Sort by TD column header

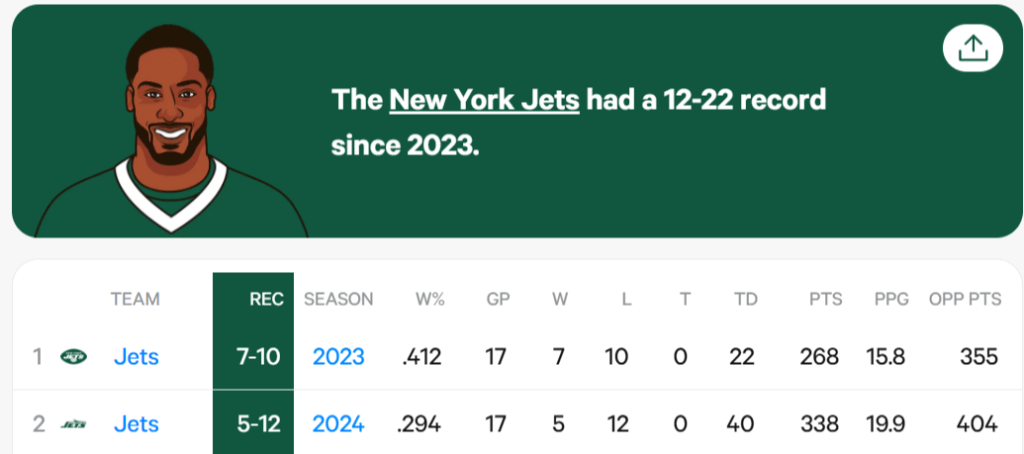click(744, 299)
